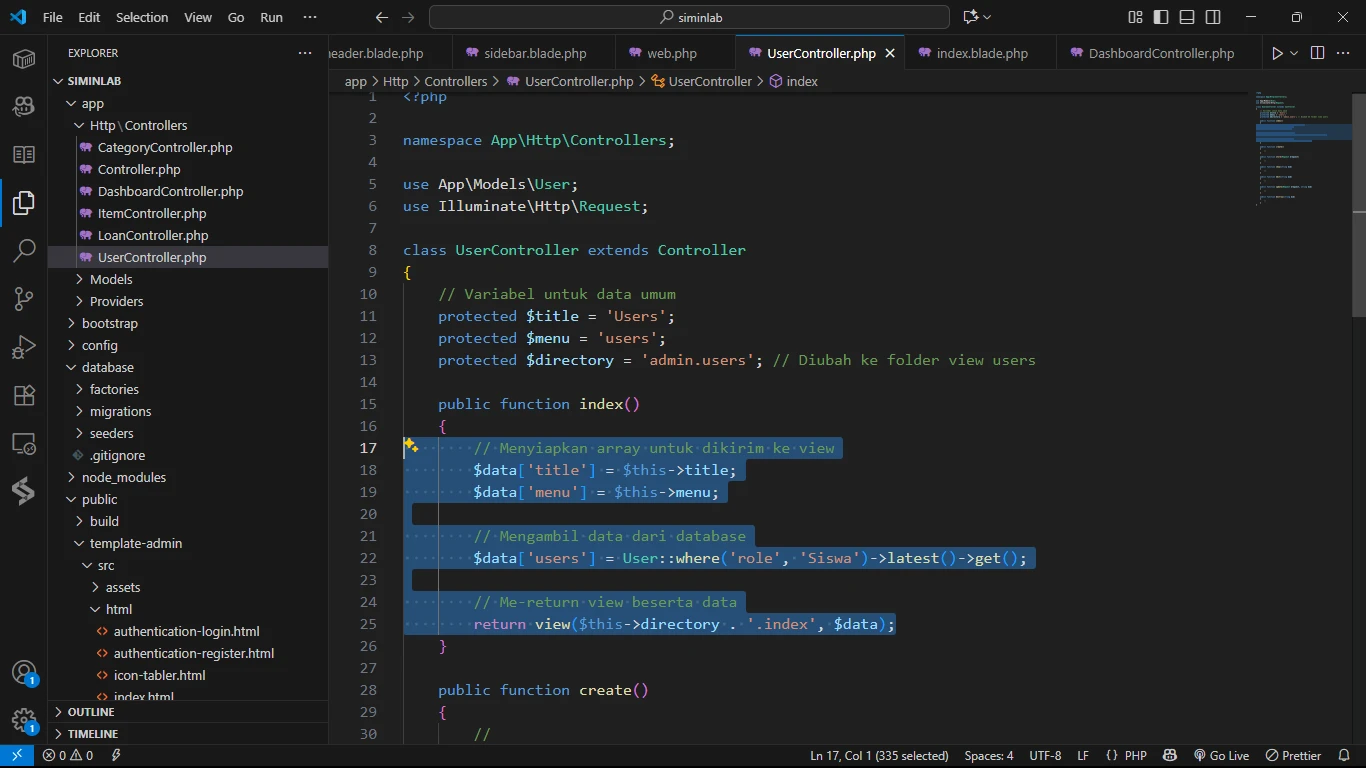The height and width of the screenshot is (768, 1366).
Task: Toggle the secondary side bar visibility
Action: [x=1213, y=17]
